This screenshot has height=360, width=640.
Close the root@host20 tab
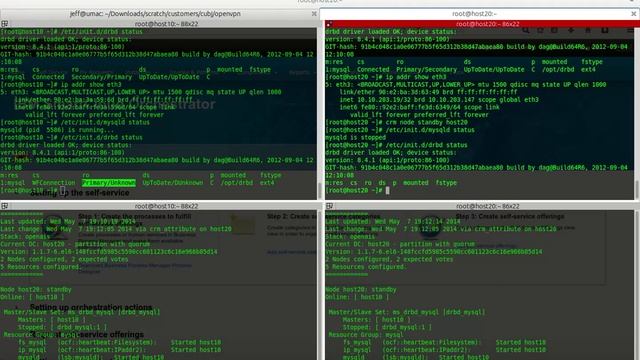[x=633, y=13]
